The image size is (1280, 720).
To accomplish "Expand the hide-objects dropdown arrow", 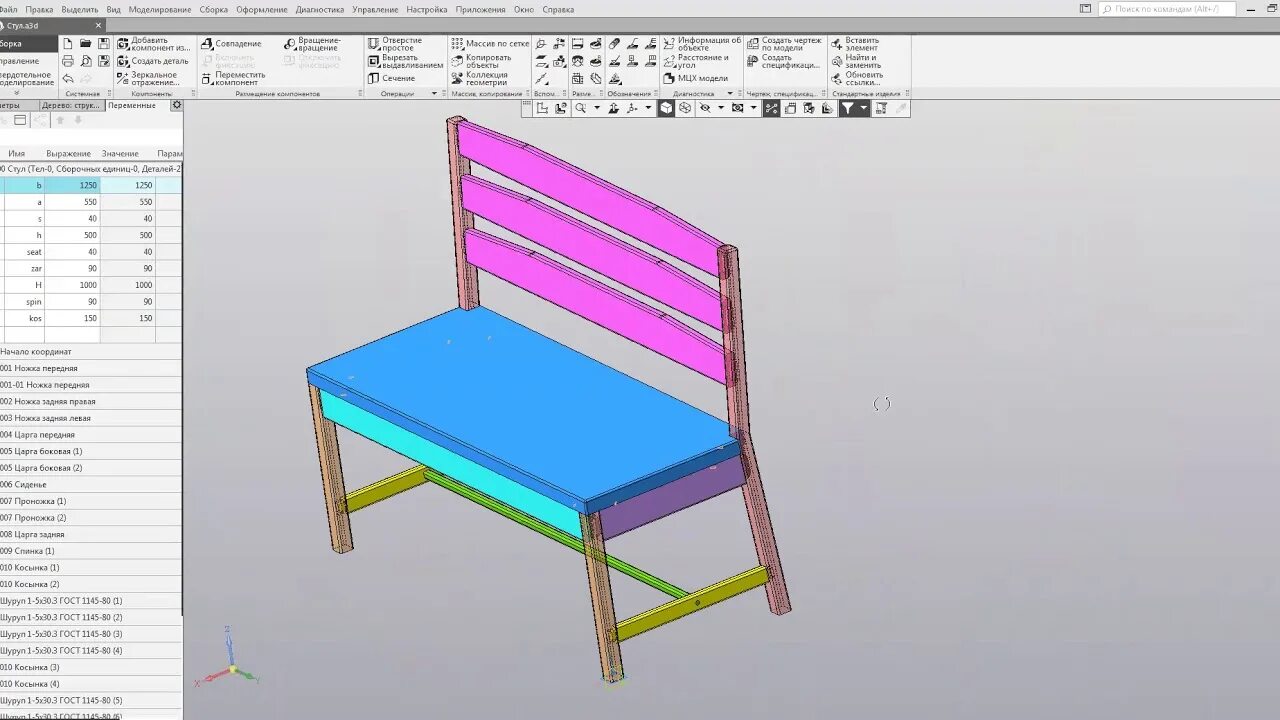I will tap(721, 108).
